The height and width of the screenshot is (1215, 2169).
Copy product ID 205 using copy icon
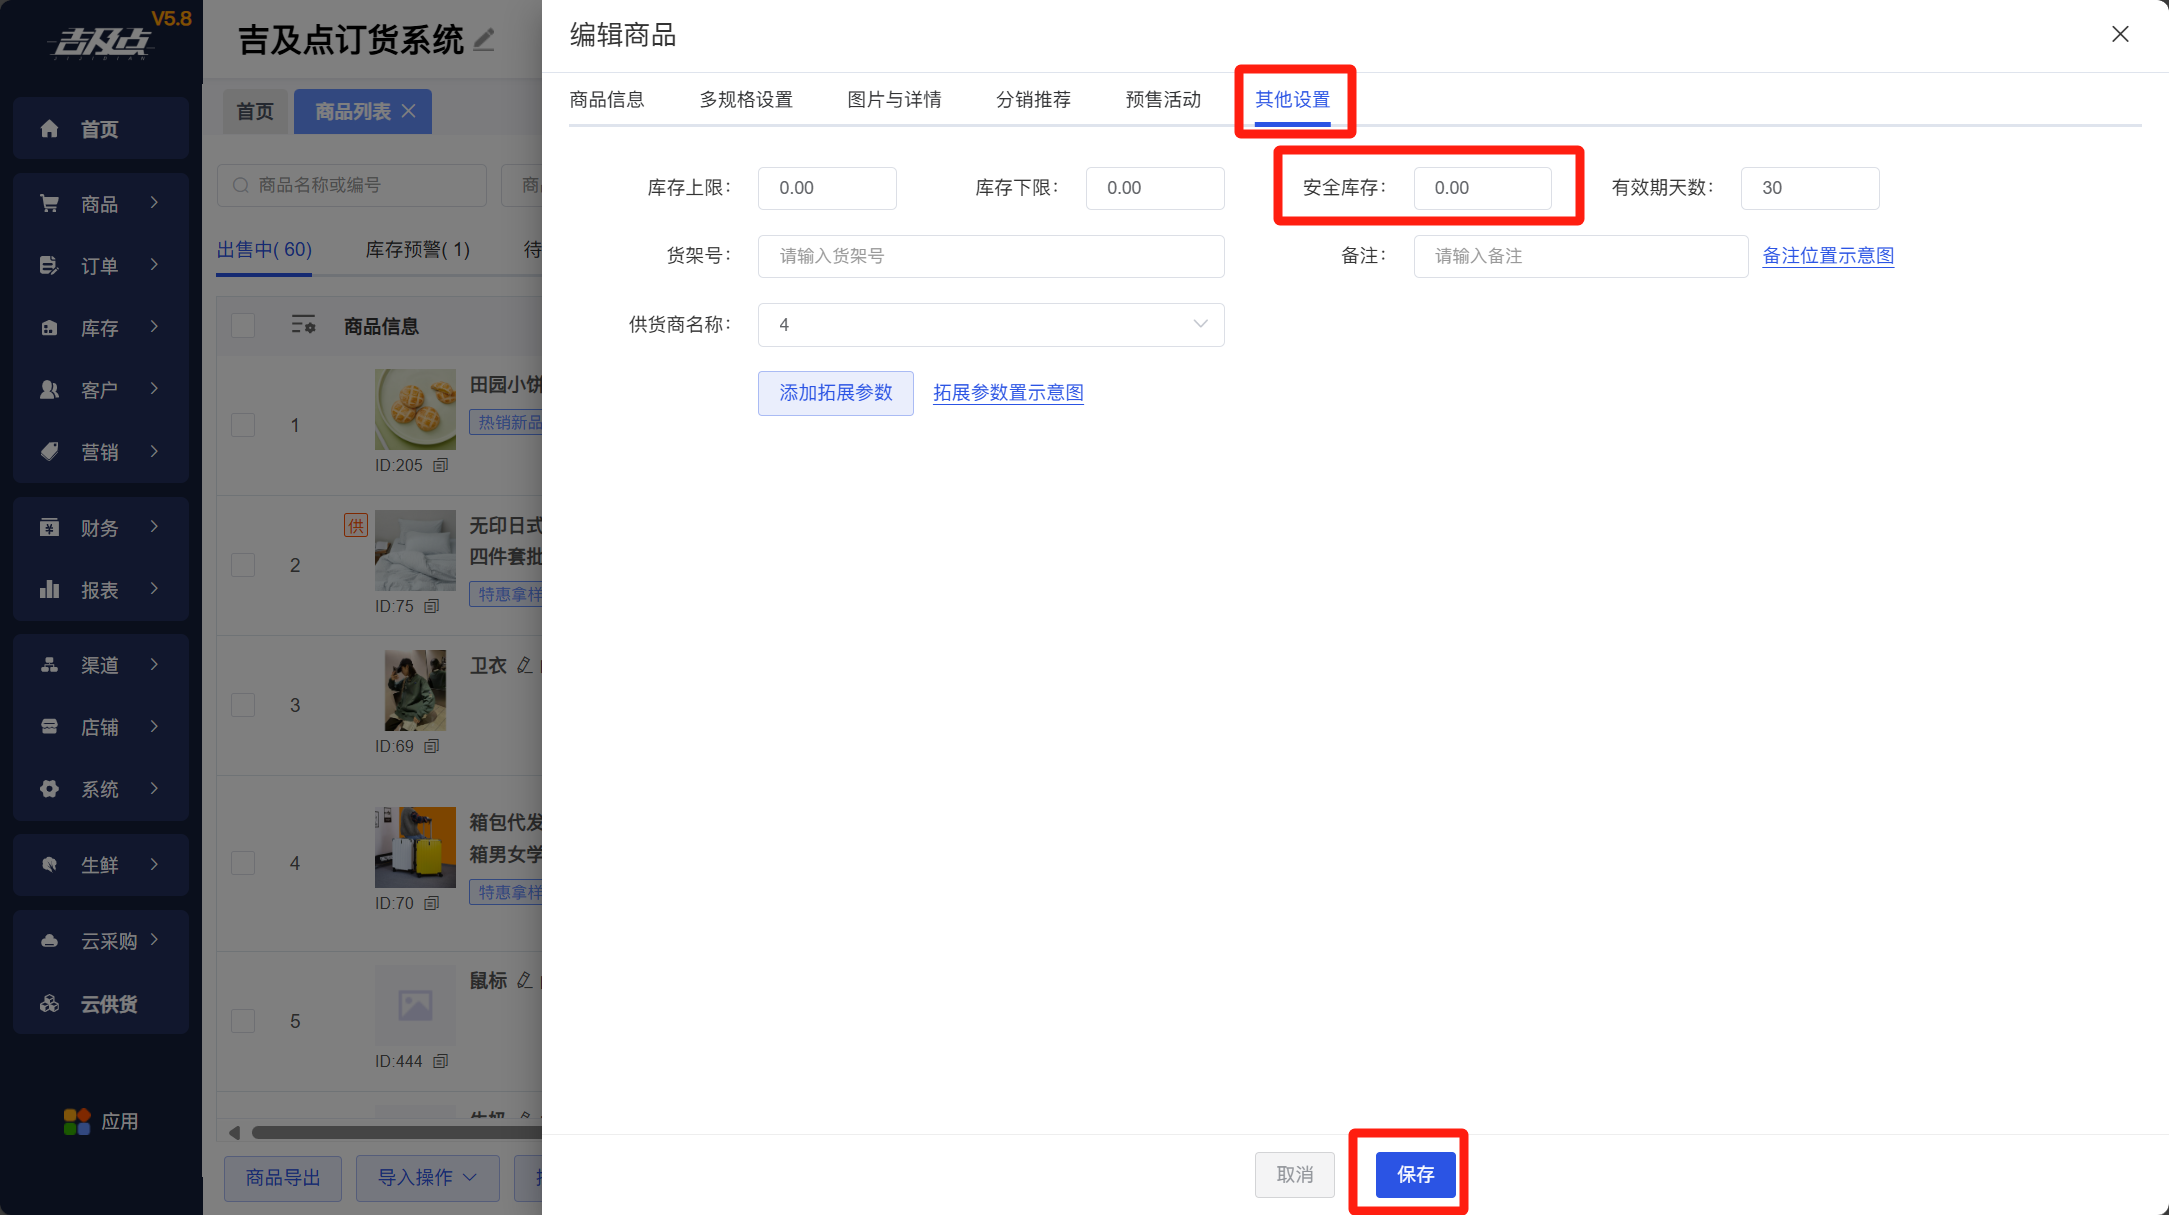pos(440,465)
